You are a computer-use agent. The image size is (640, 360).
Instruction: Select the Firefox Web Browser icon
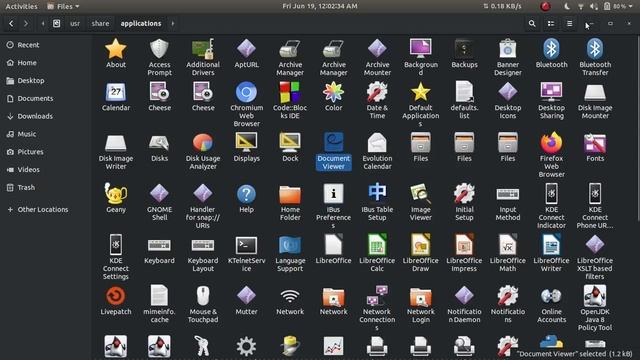pos(551,143)
